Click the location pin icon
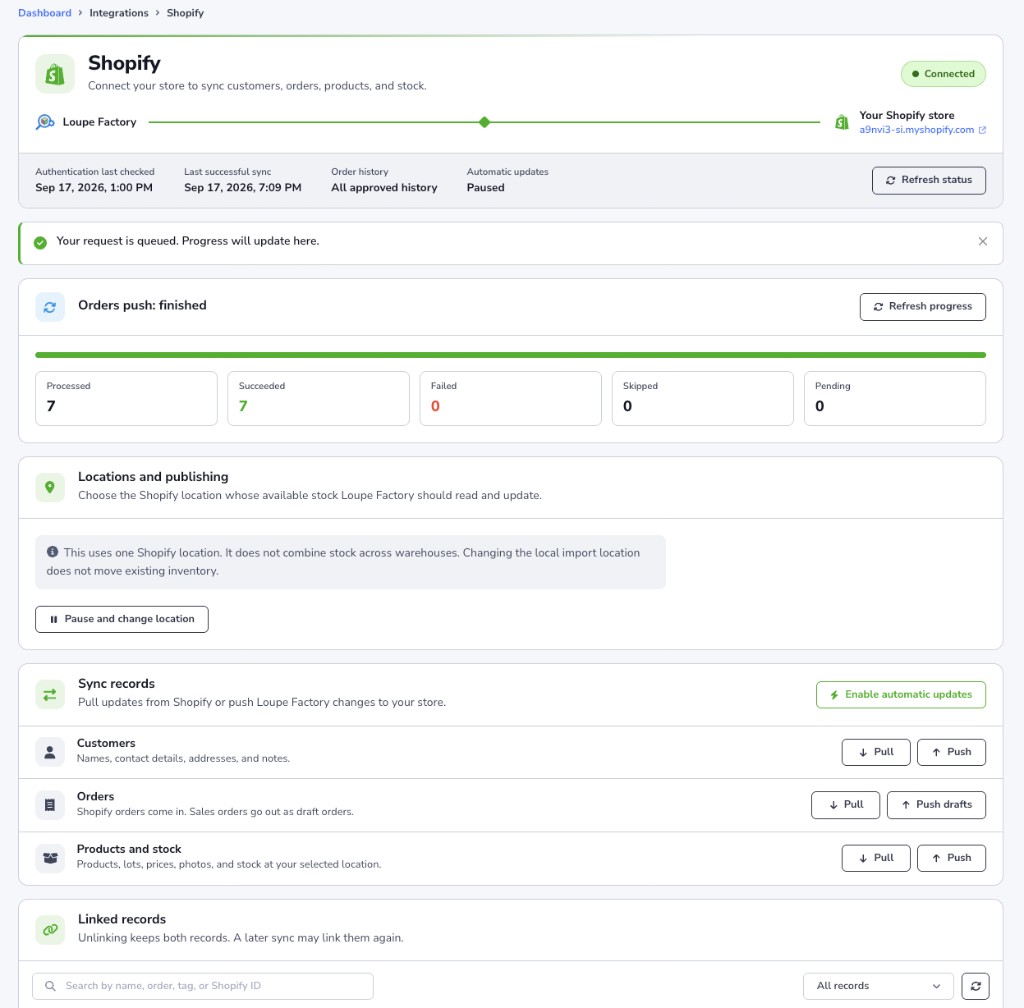Screen dimensions: 1024x1008 (x=50, y=487)
